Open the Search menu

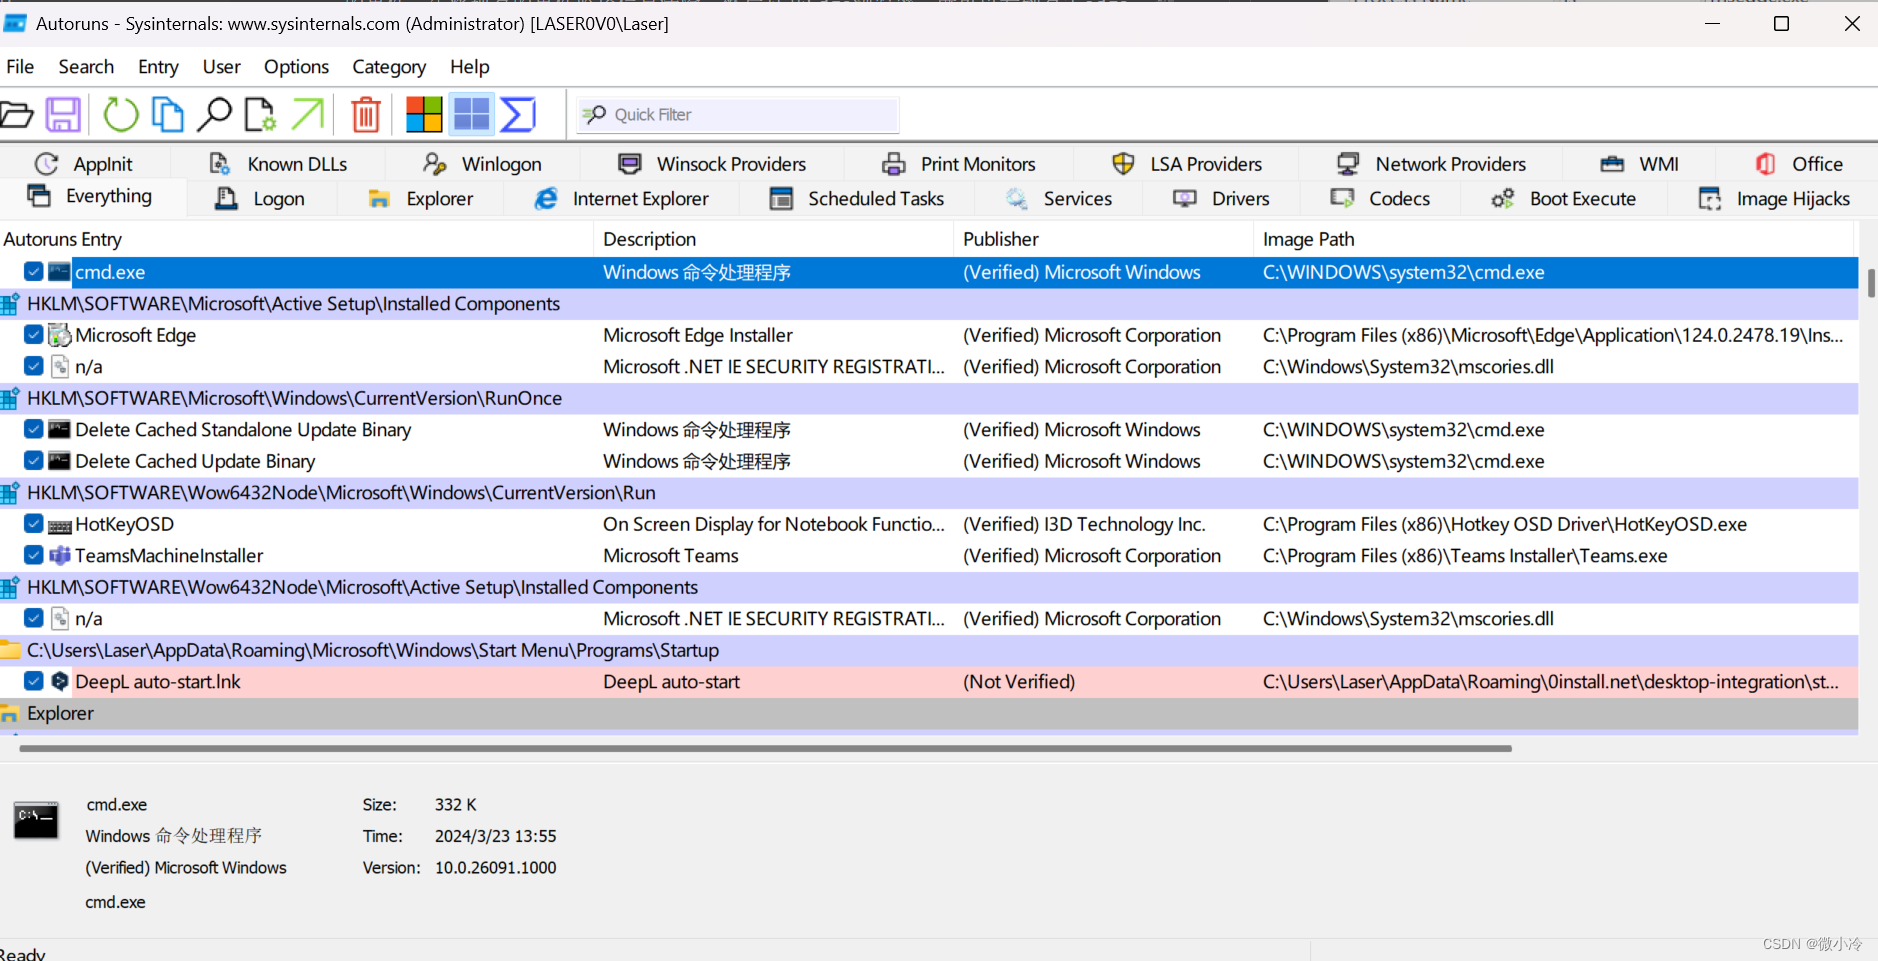[x=86, y=67]
